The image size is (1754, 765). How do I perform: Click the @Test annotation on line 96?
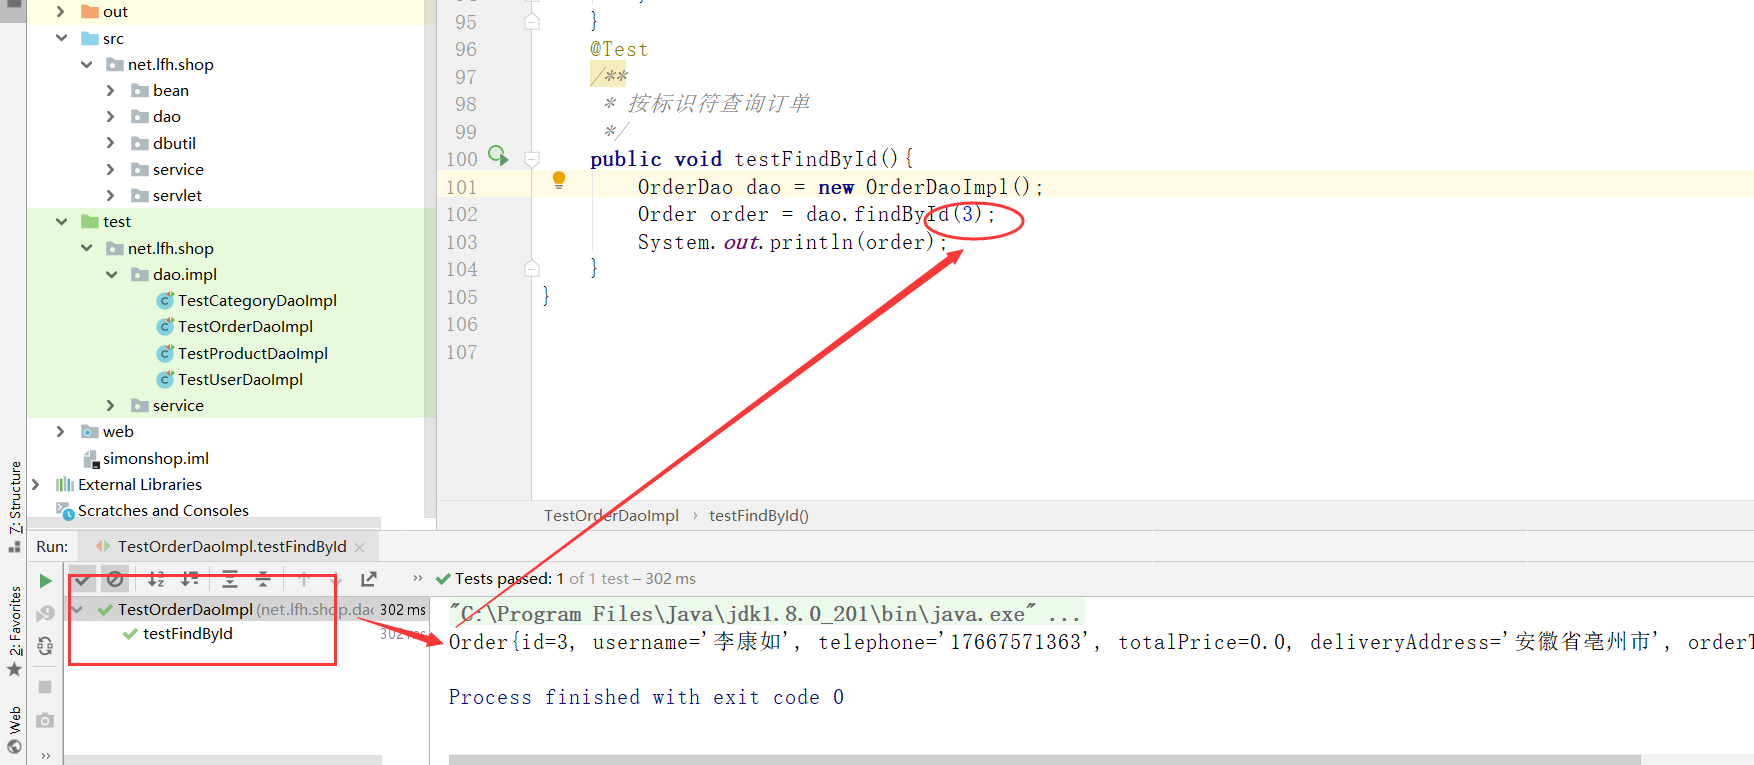click(619, 49)
